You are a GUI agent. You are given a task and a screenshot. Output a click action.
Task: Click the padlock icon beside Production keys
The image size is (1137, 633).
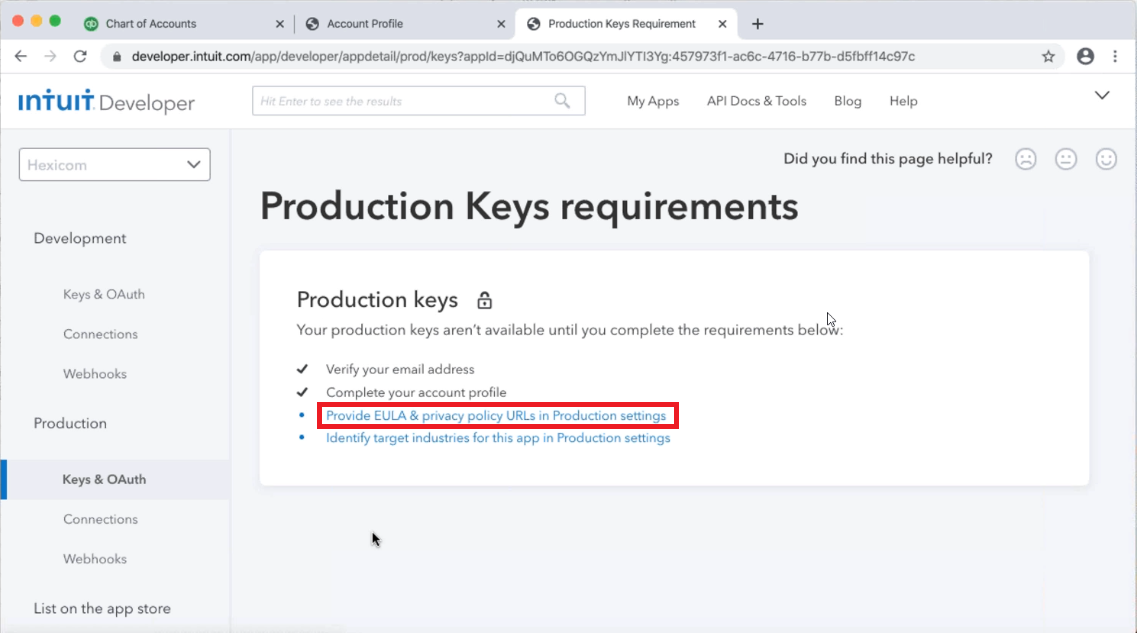[484, 299]
